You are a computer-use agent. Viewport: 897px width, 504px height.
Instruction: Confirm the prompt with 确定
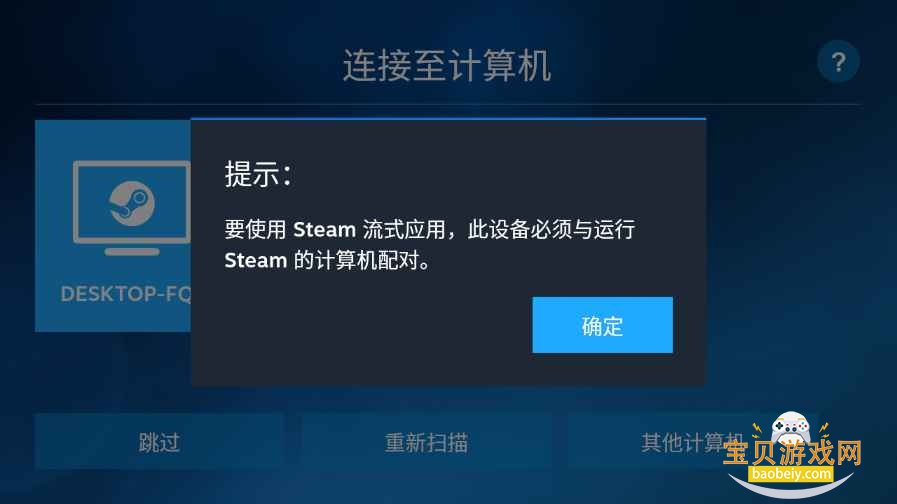(602, 325)
